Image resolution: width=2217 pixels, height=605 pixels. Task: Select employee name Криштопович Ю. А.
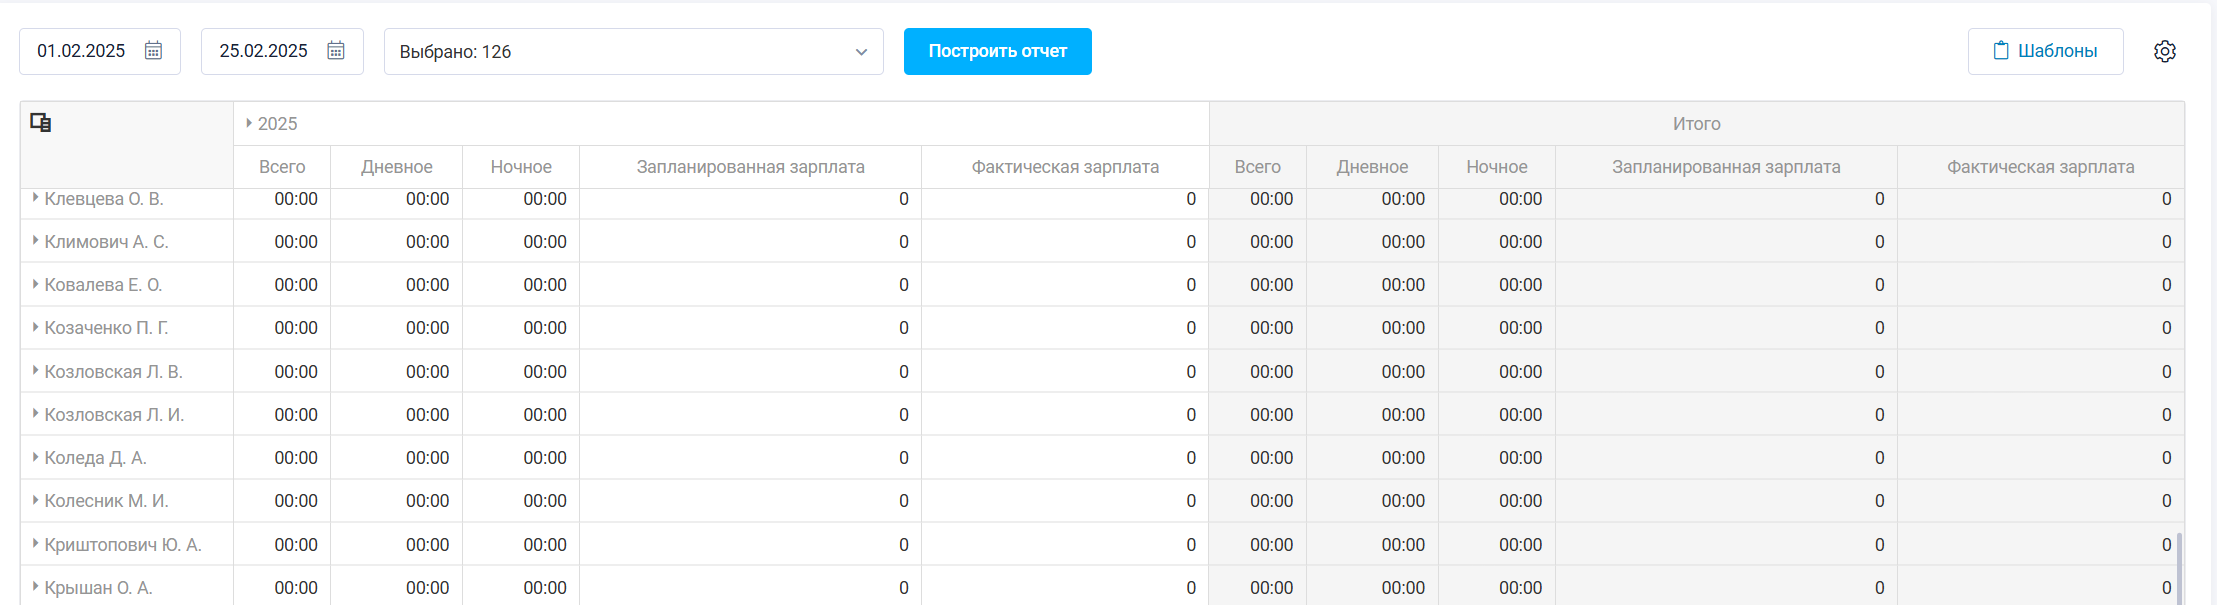tap(123, 545)
